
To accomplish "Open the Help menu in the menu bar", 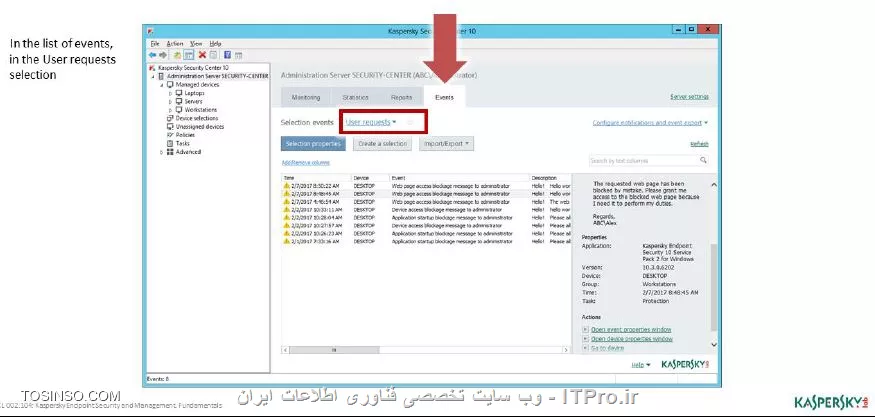I will [215, 44].
